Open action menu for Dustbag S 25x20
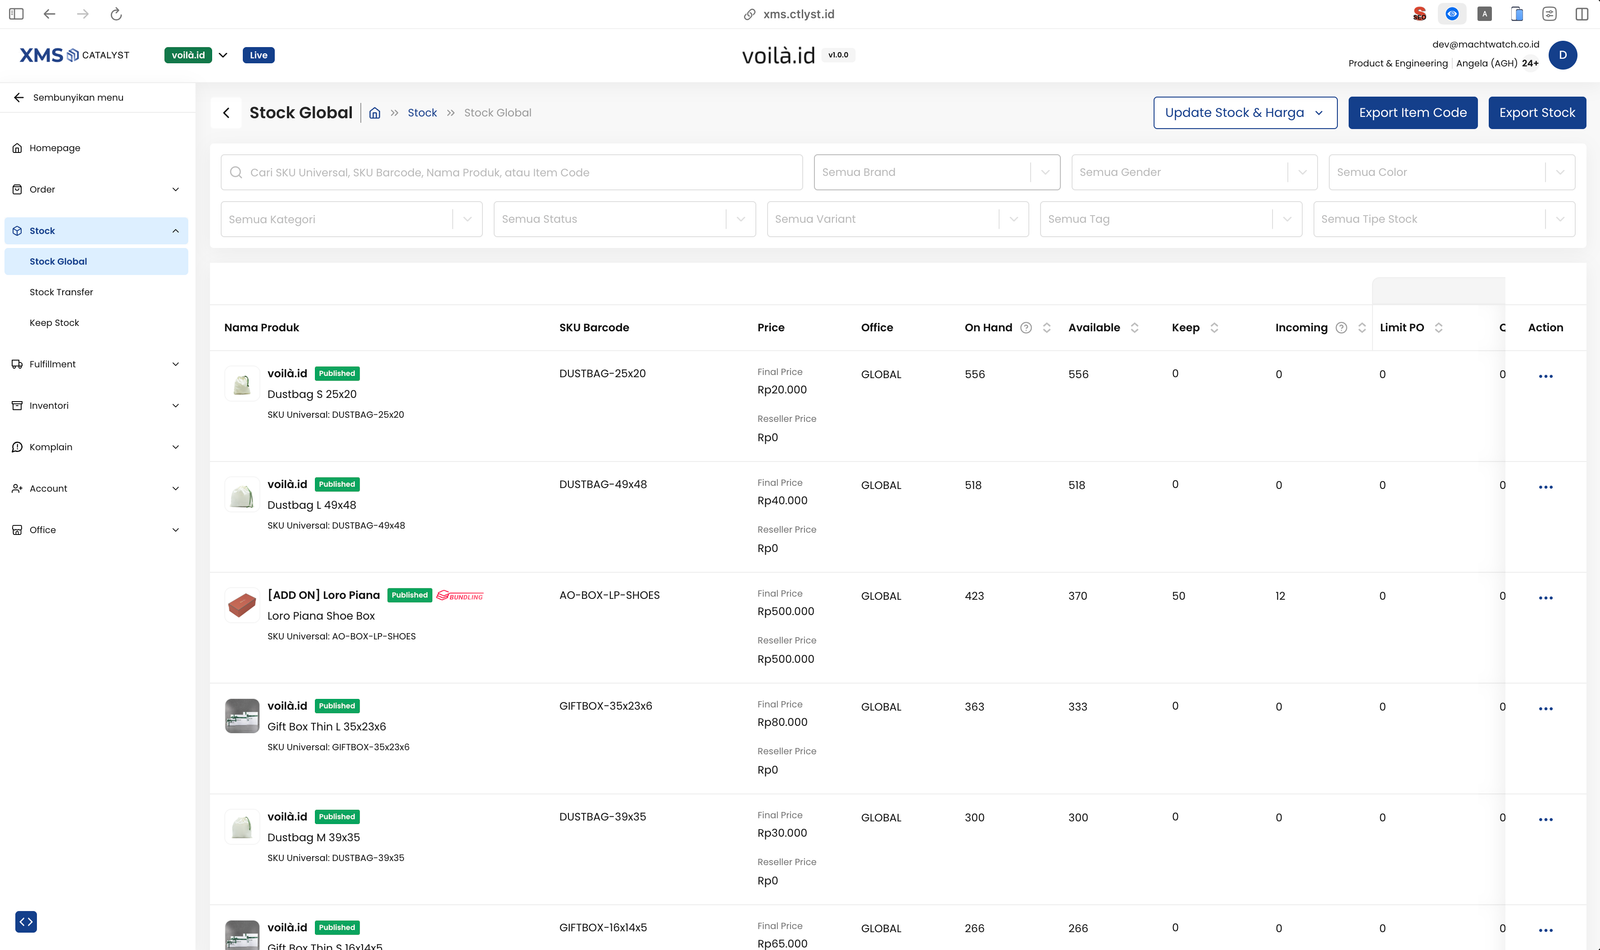1600x950 pixels. pos(1546,376)
